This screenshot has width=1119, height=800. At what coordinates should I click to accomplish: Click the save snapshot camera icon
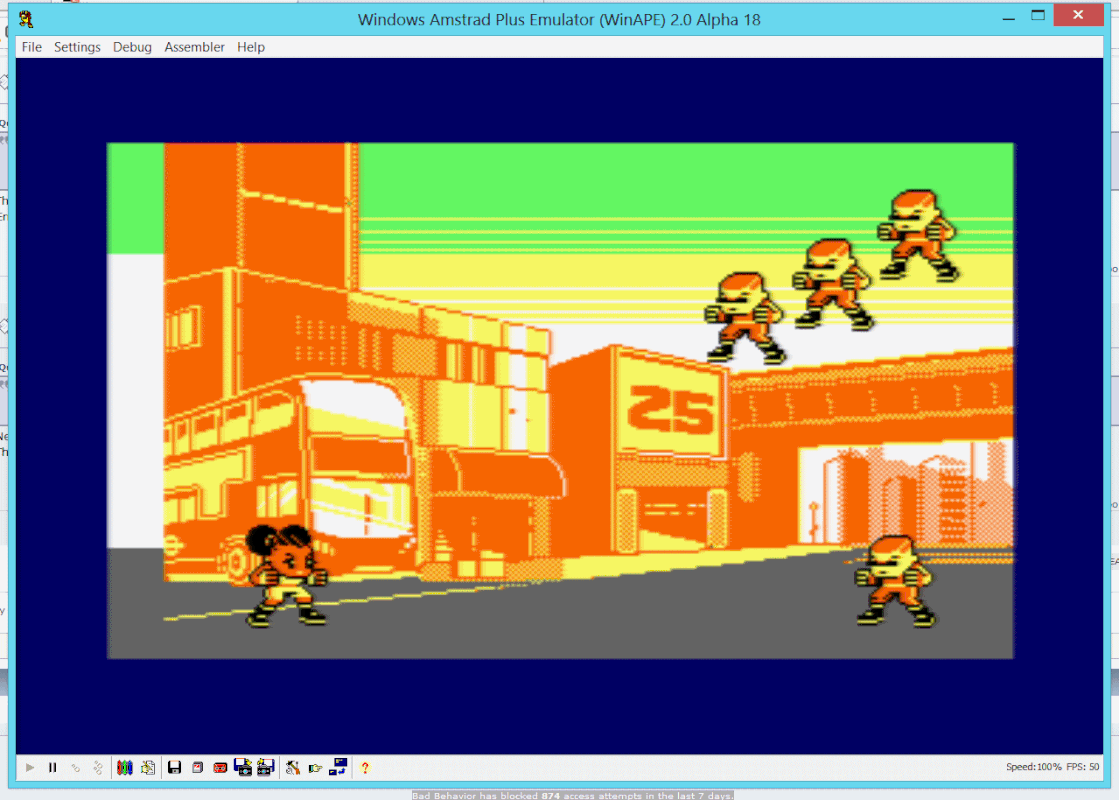click(265, 768)
